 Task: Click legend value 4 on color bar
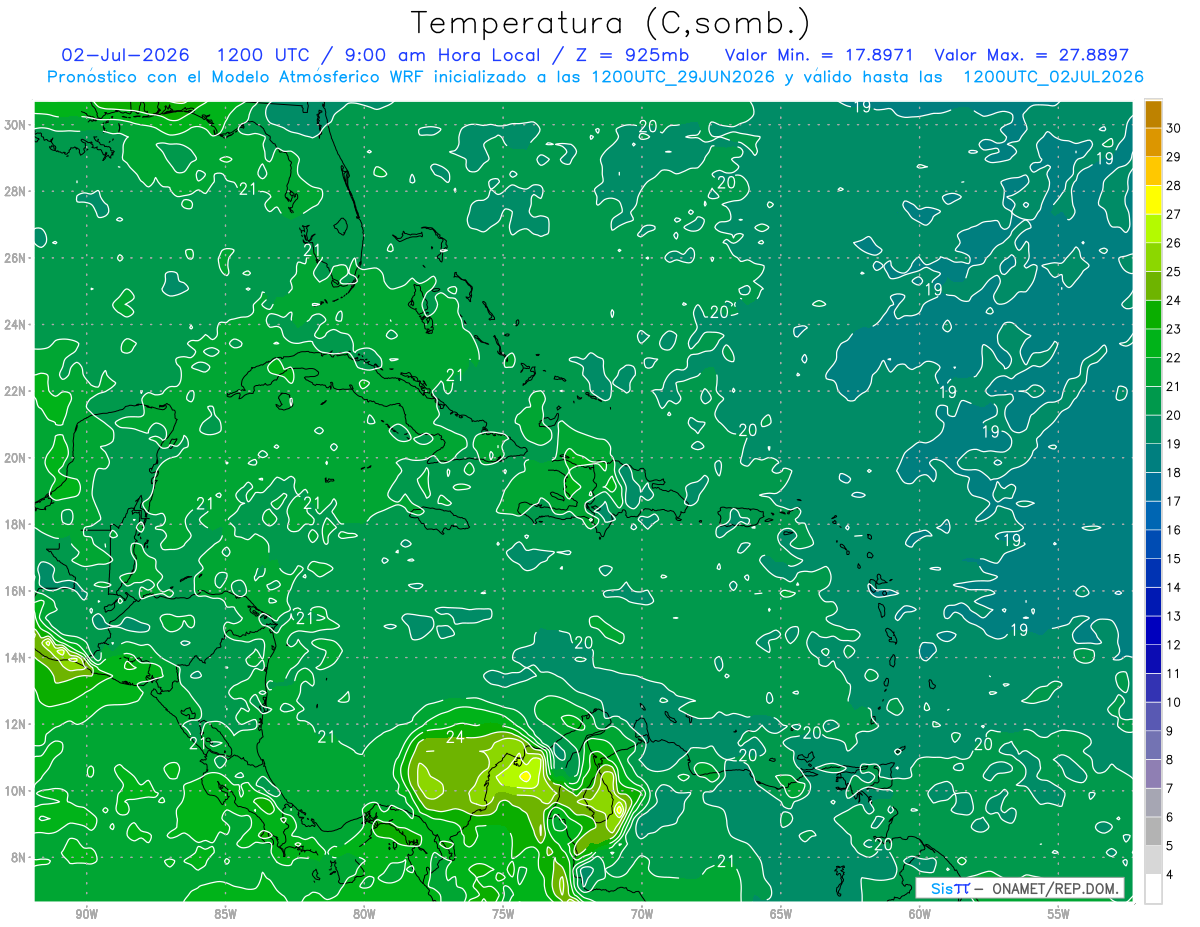tap(1172, 875)
